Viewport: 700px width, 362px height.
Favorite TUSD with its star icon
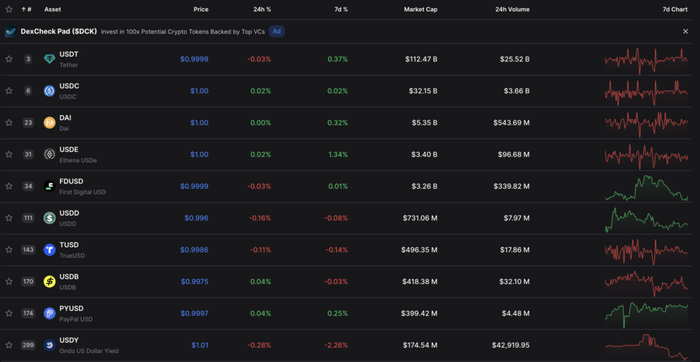(x=8, y=250)
